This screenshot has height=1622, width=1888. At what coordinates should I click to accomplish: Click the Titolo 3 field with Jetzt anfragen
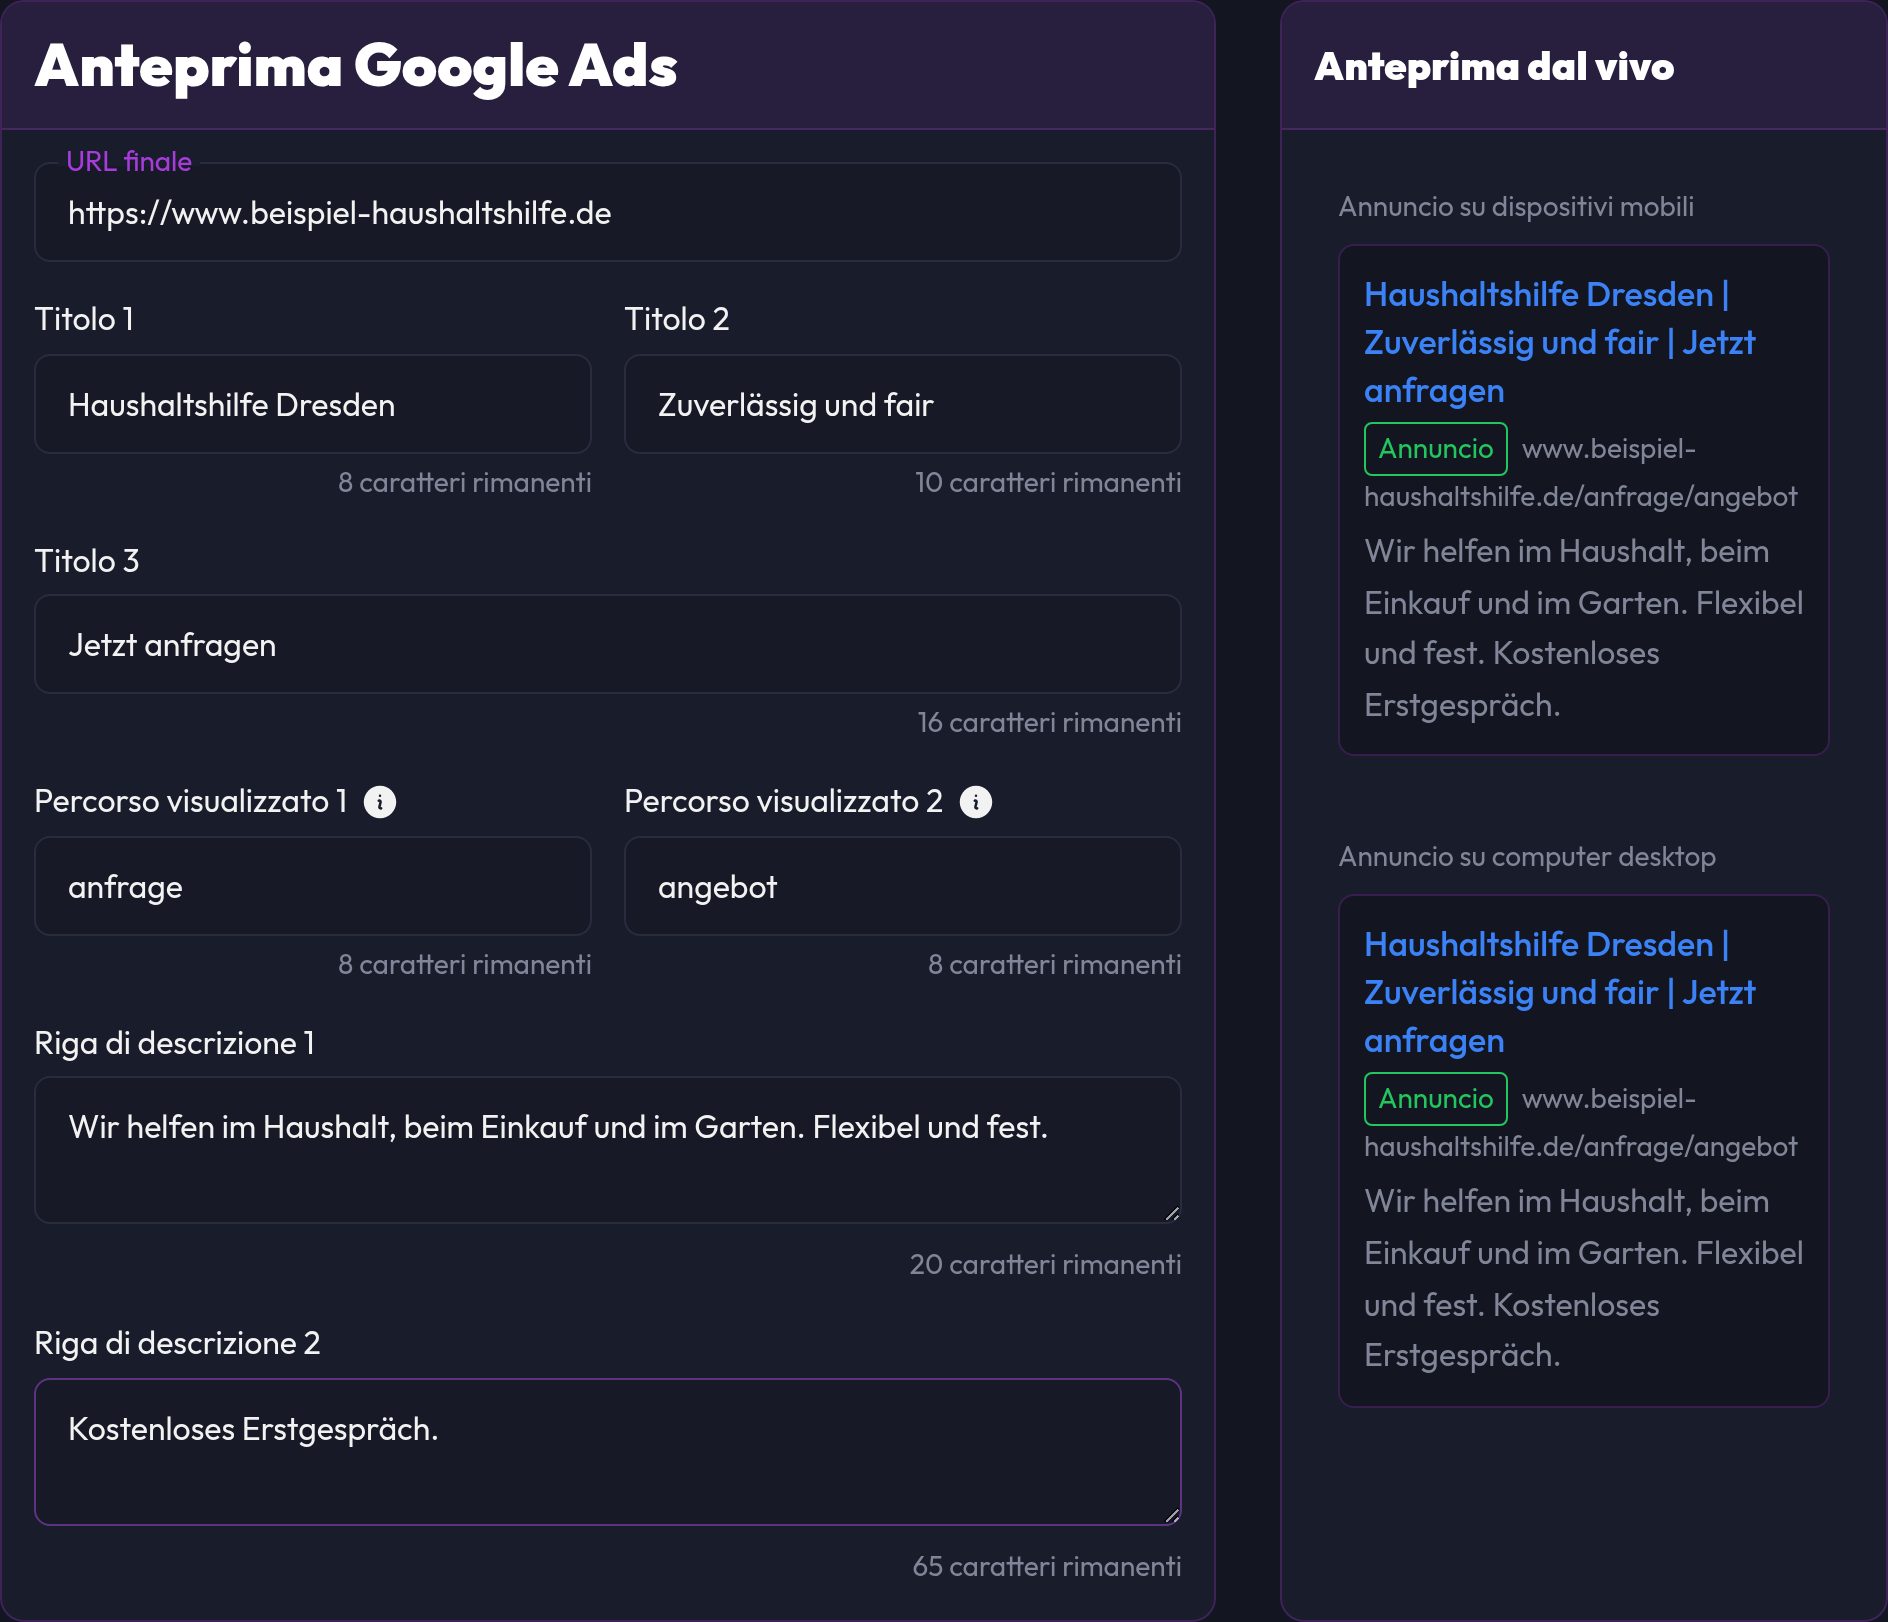point(608,645)
